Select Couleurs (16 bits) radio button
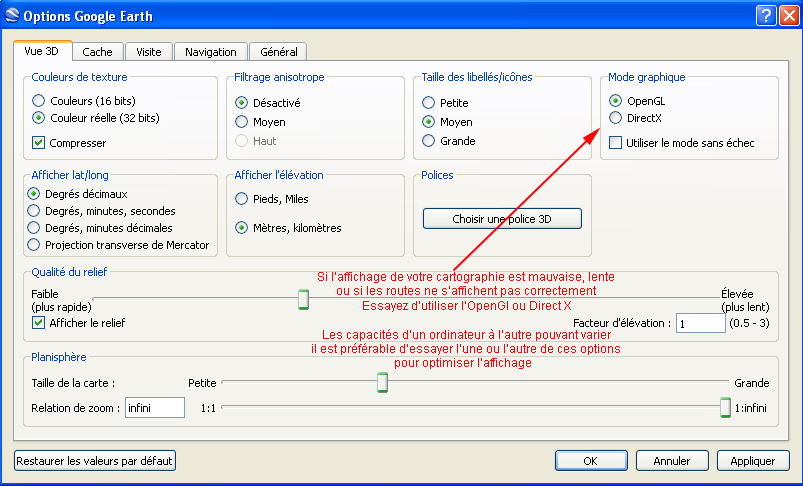 coord(38,100)
